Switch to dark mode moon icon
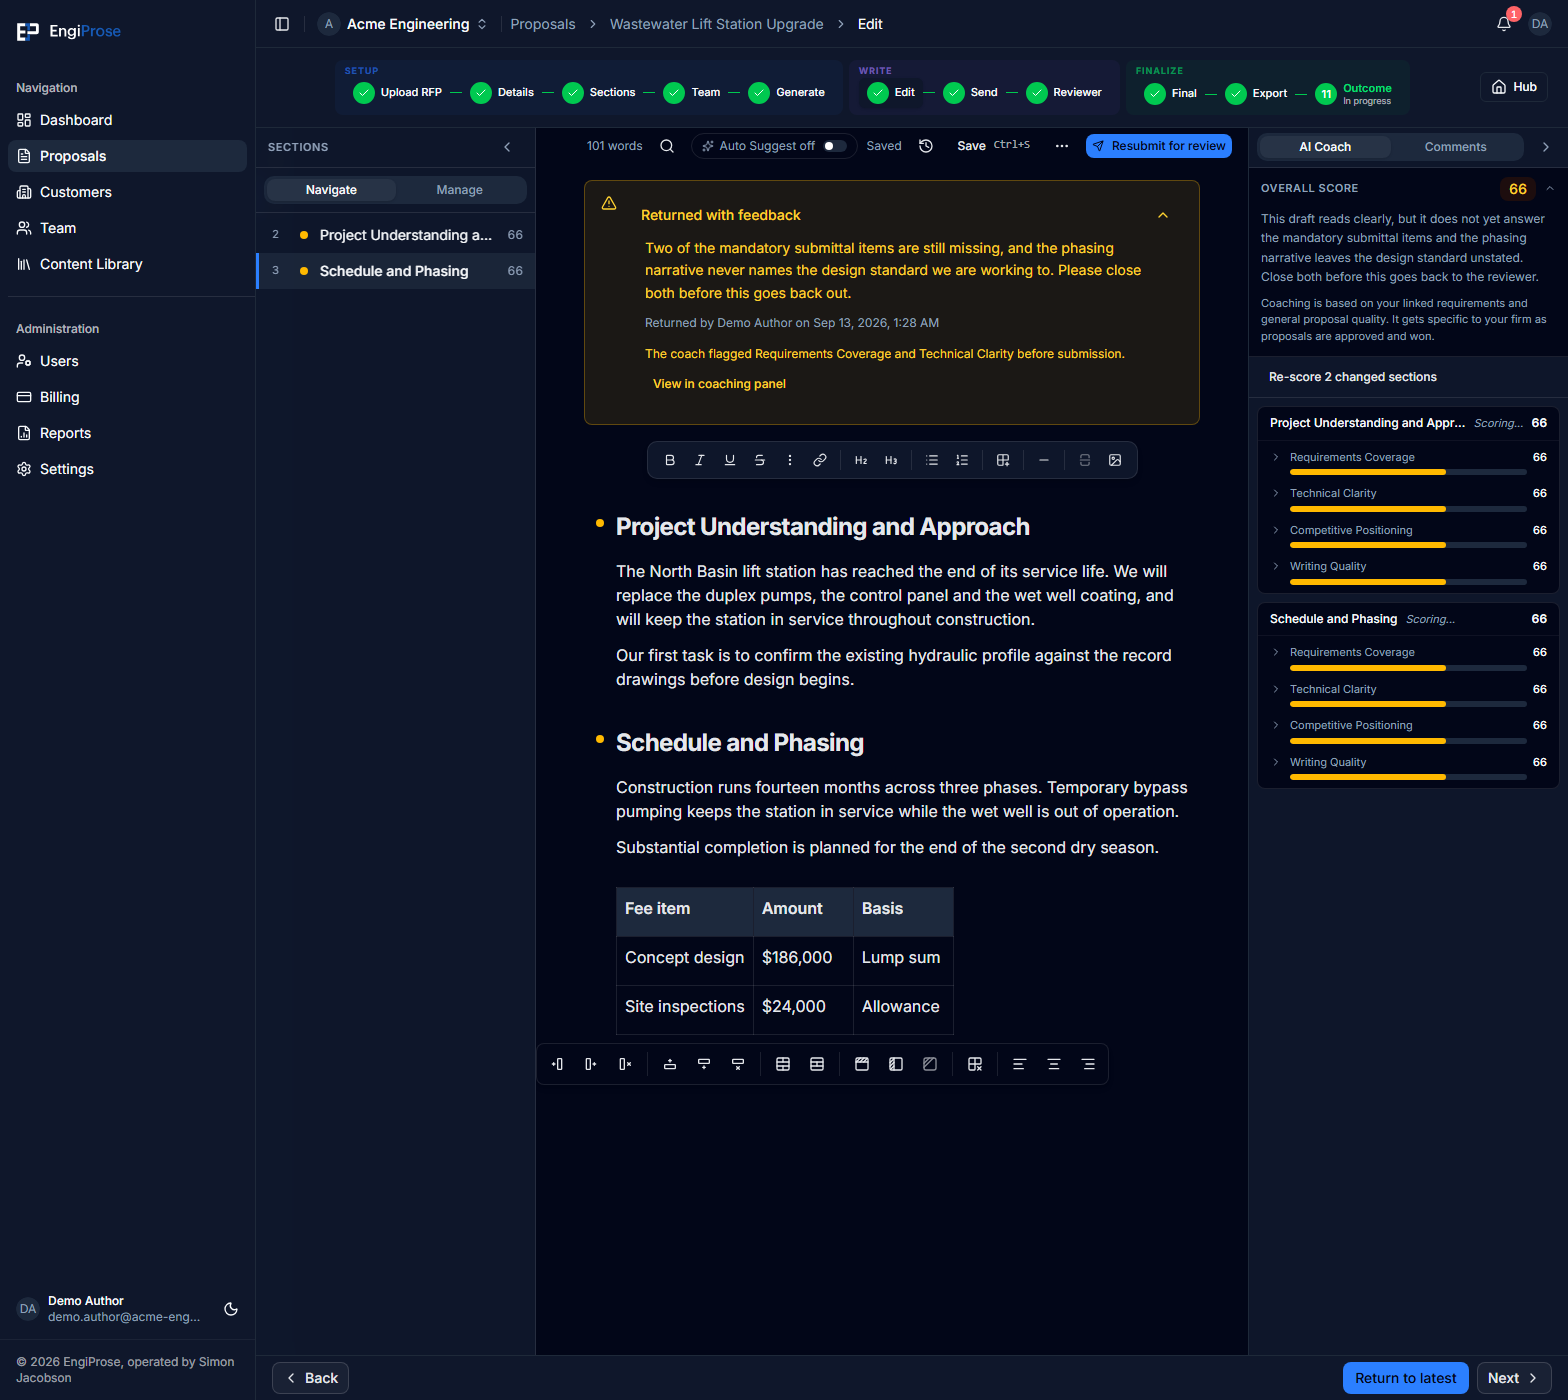1568x1400 pixels. pos(231,1309)
